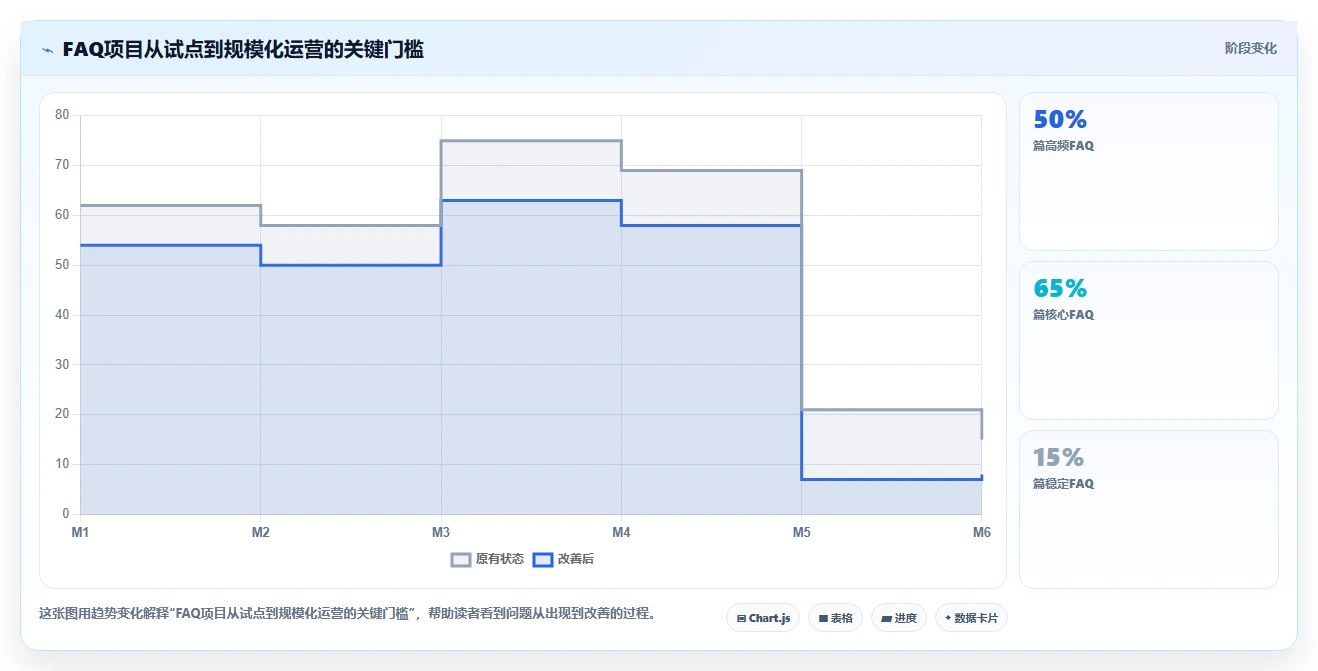The height and width of the screenshot is (671, 1318).
Task: Click the 80 y-axis tick label
Action: pyautogui.click(x=62, y=115)
